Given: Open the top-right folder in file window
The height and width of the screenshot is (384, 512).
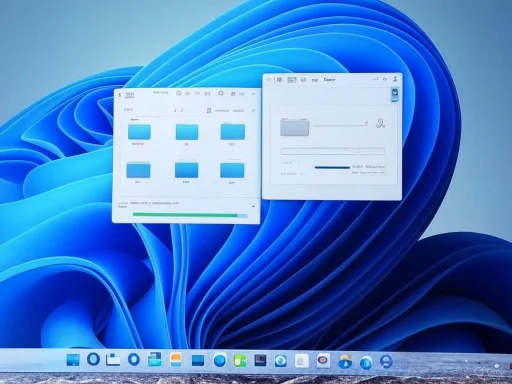Looking at the screenshot, I should tap(233, 131).
